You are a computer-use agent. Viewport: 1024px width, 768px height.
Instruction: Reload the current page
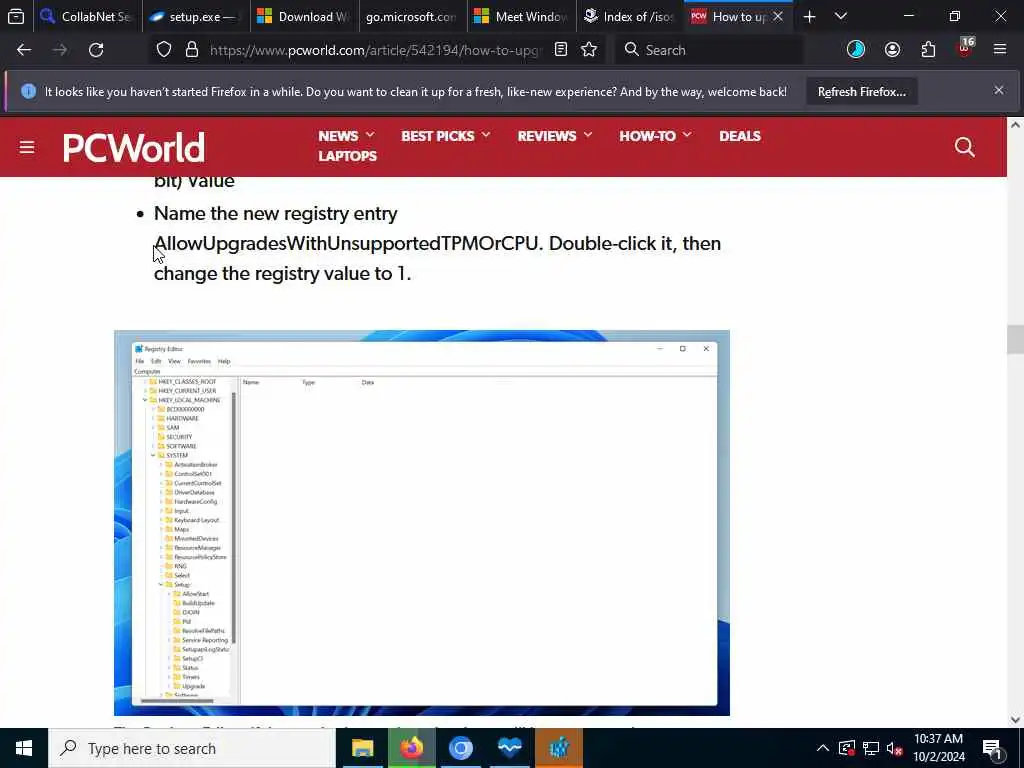coord(96,50)
